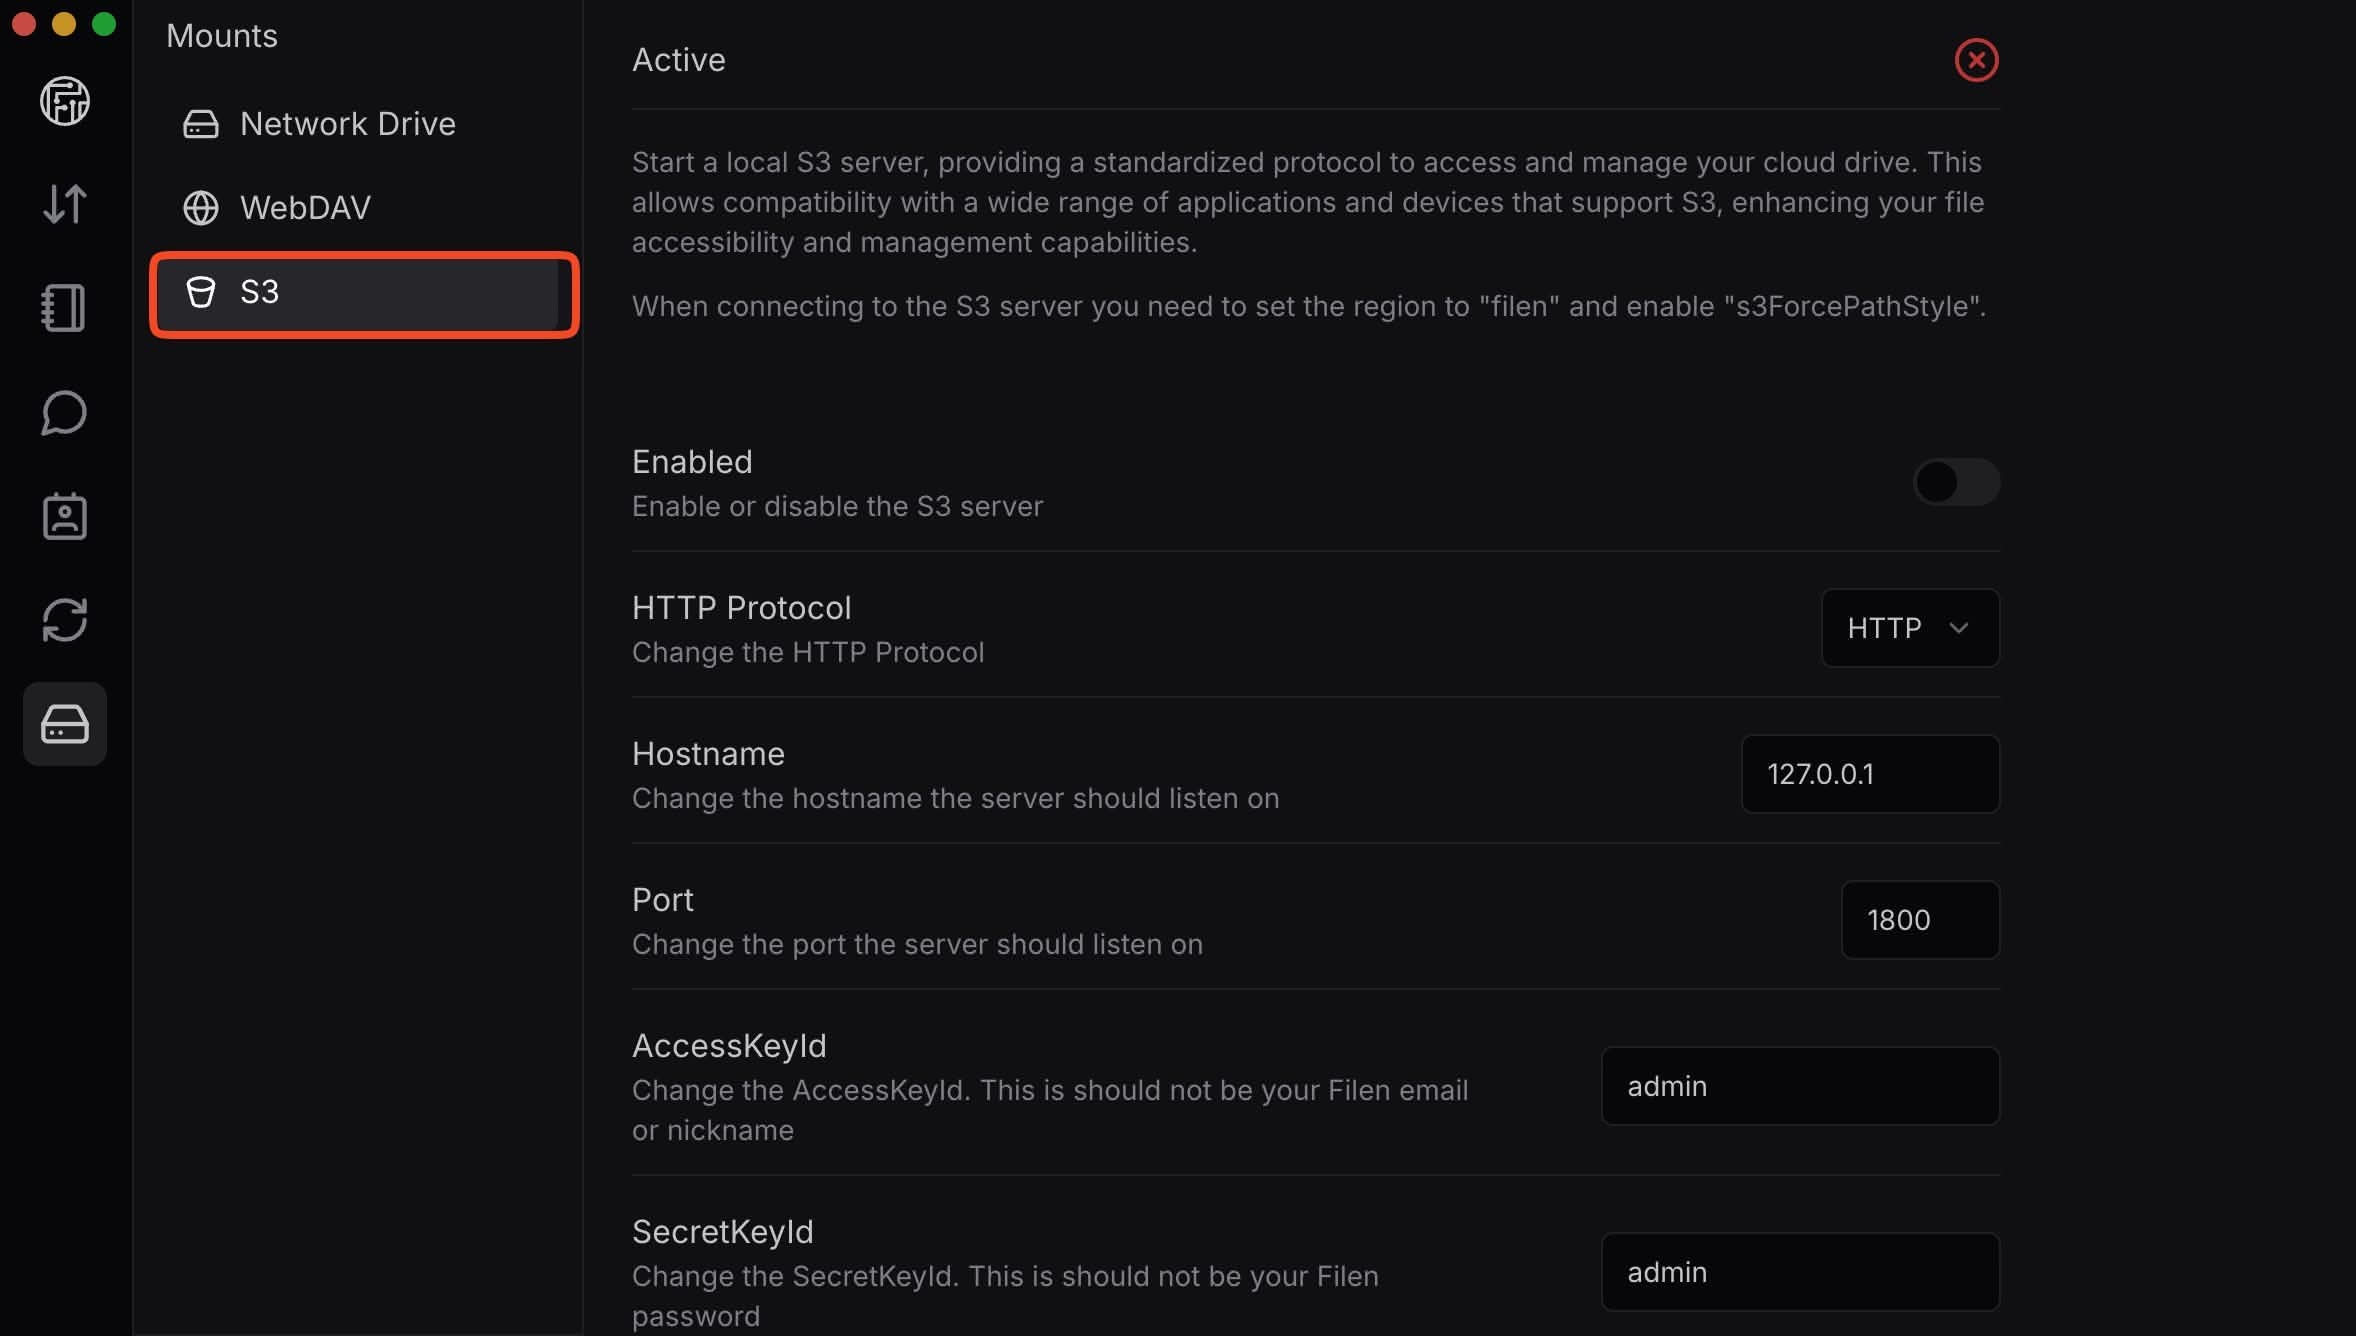
Task: Toggle the S3 server Enabled switch
Action: [x=1956, y=483]
